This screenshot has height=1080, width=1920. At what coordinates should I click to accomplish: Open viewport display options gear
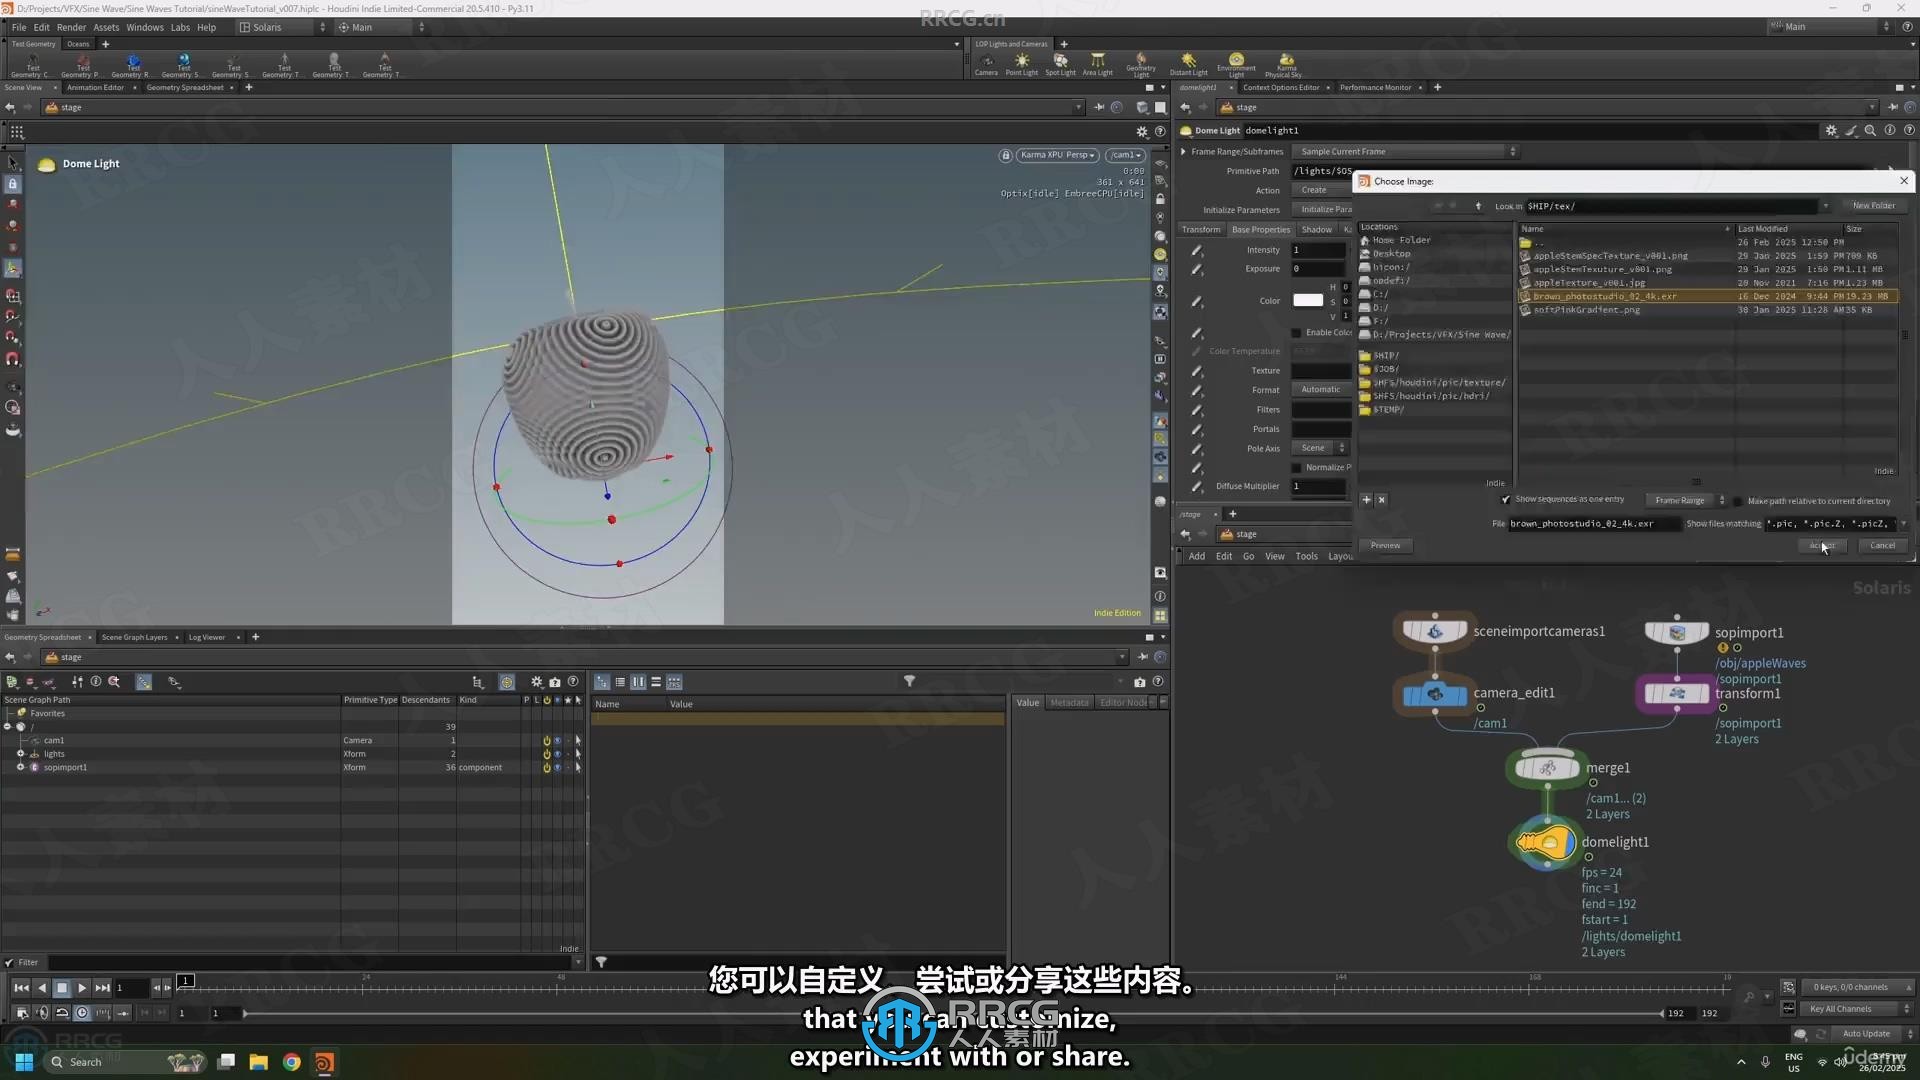pos(1141,132)
